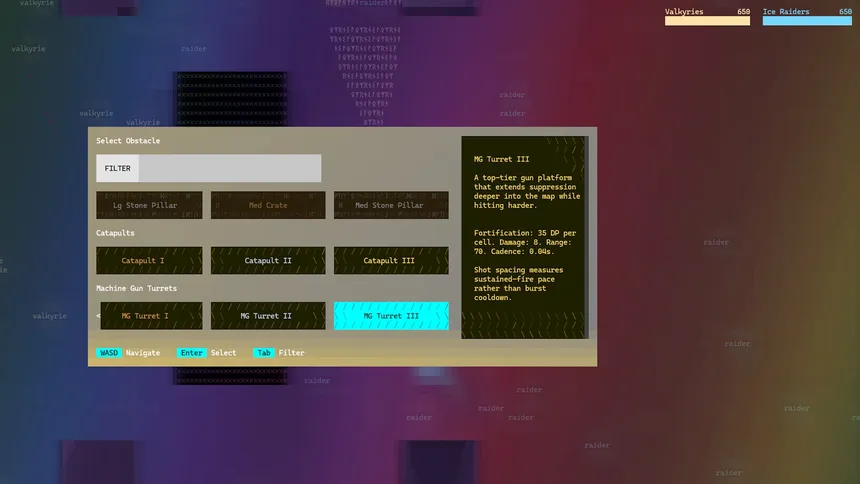Select the MG Turret II tile

(x=268, y=316)
